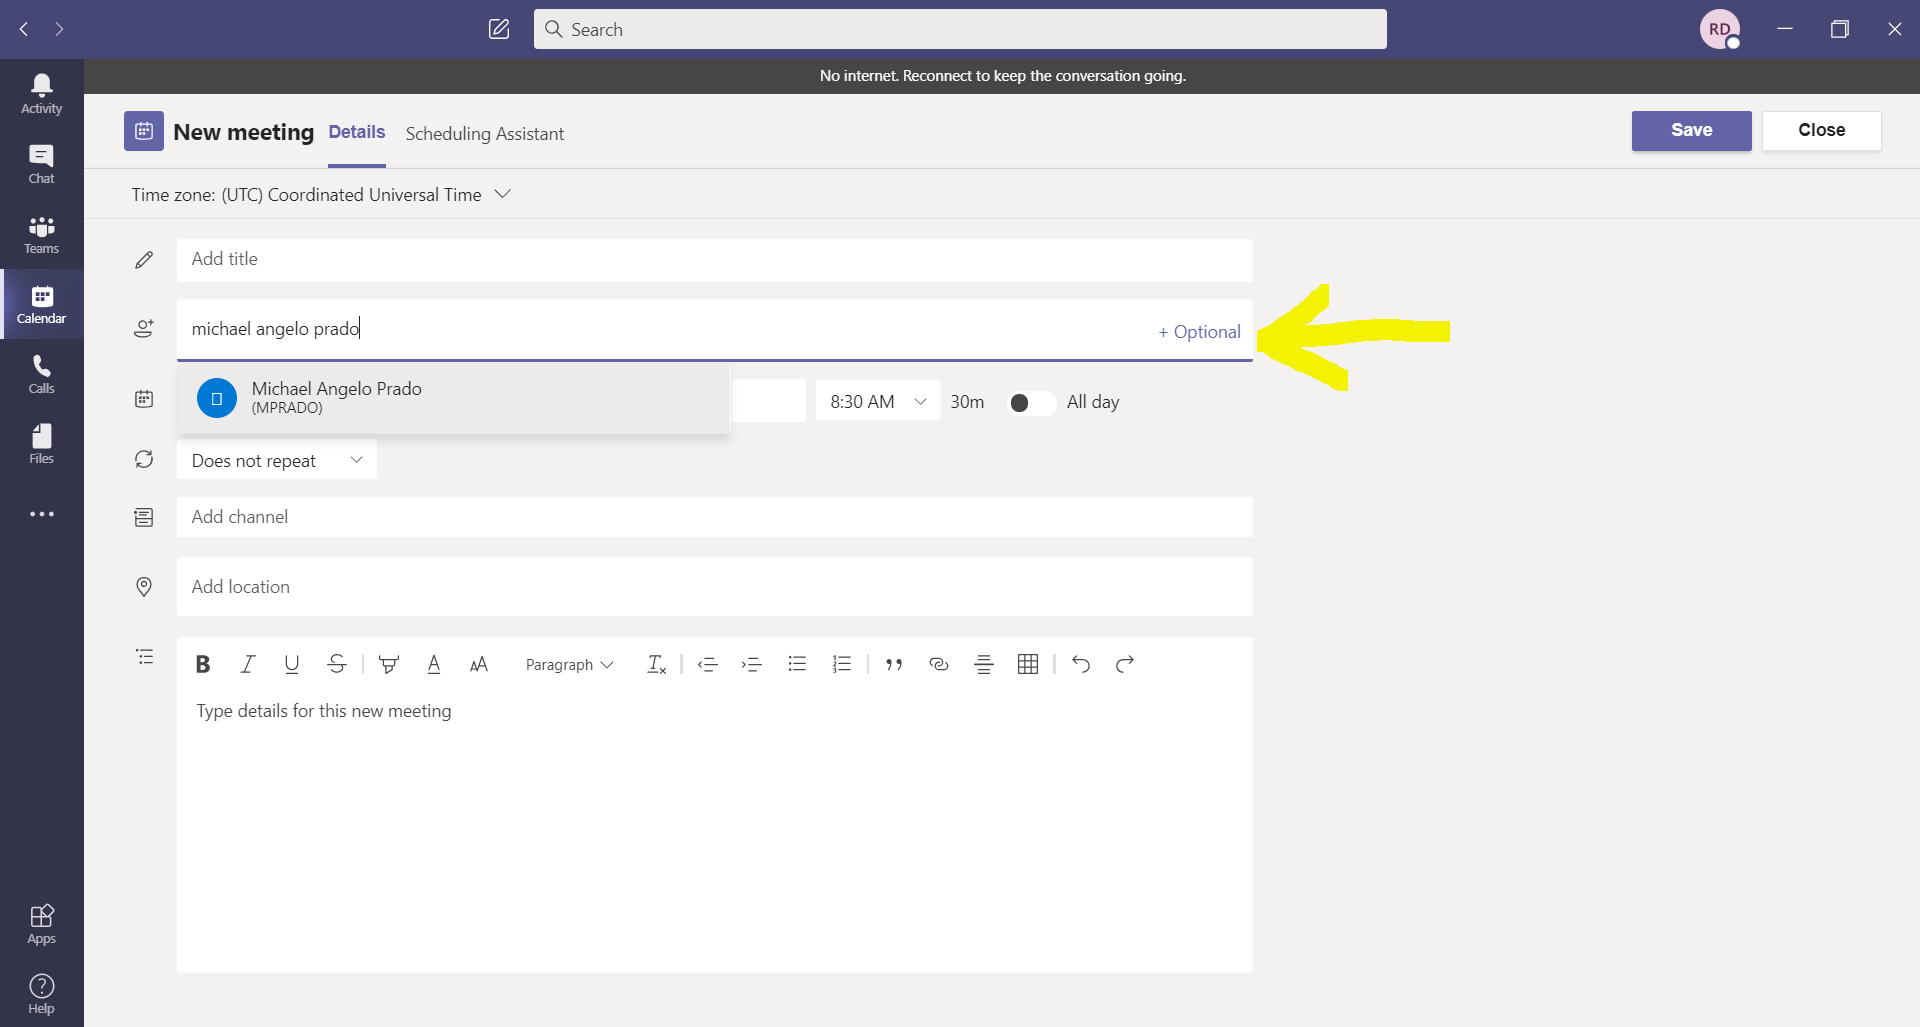
Task: Insert a bulleted list
Action: point(797,664)
